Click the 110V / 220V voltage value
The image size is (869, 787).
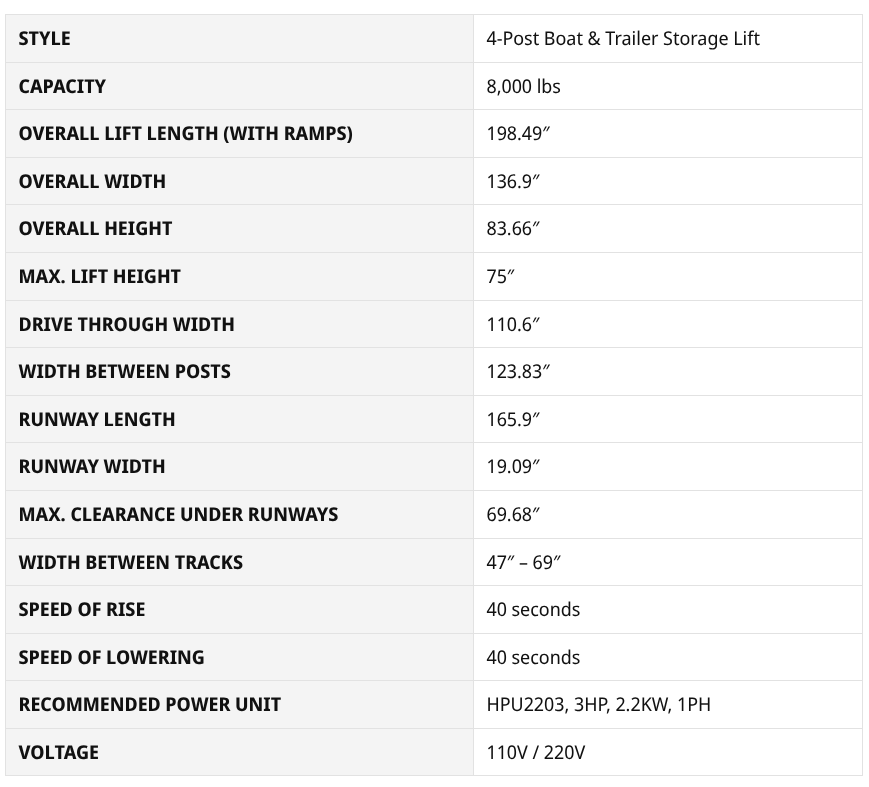(x=535, y=752)
